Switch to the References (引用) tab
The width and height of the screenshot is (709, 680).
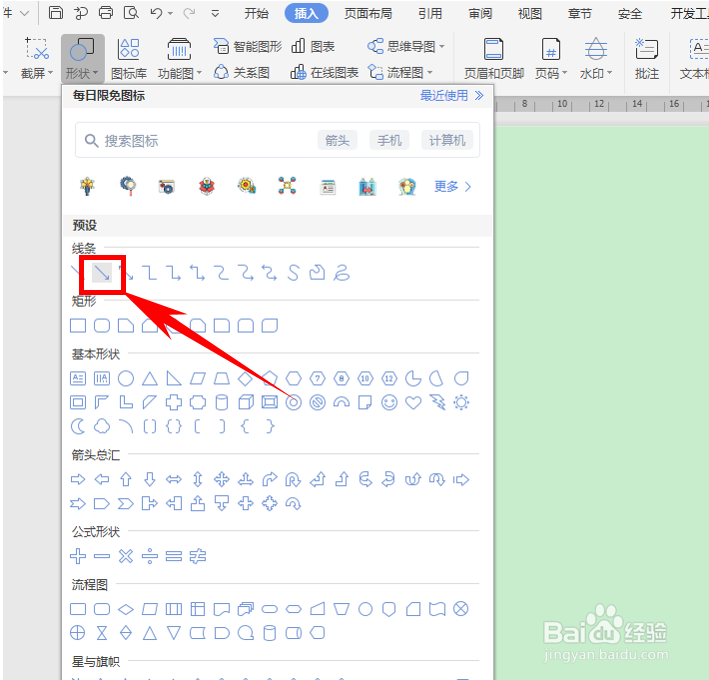tap(430, 14)
